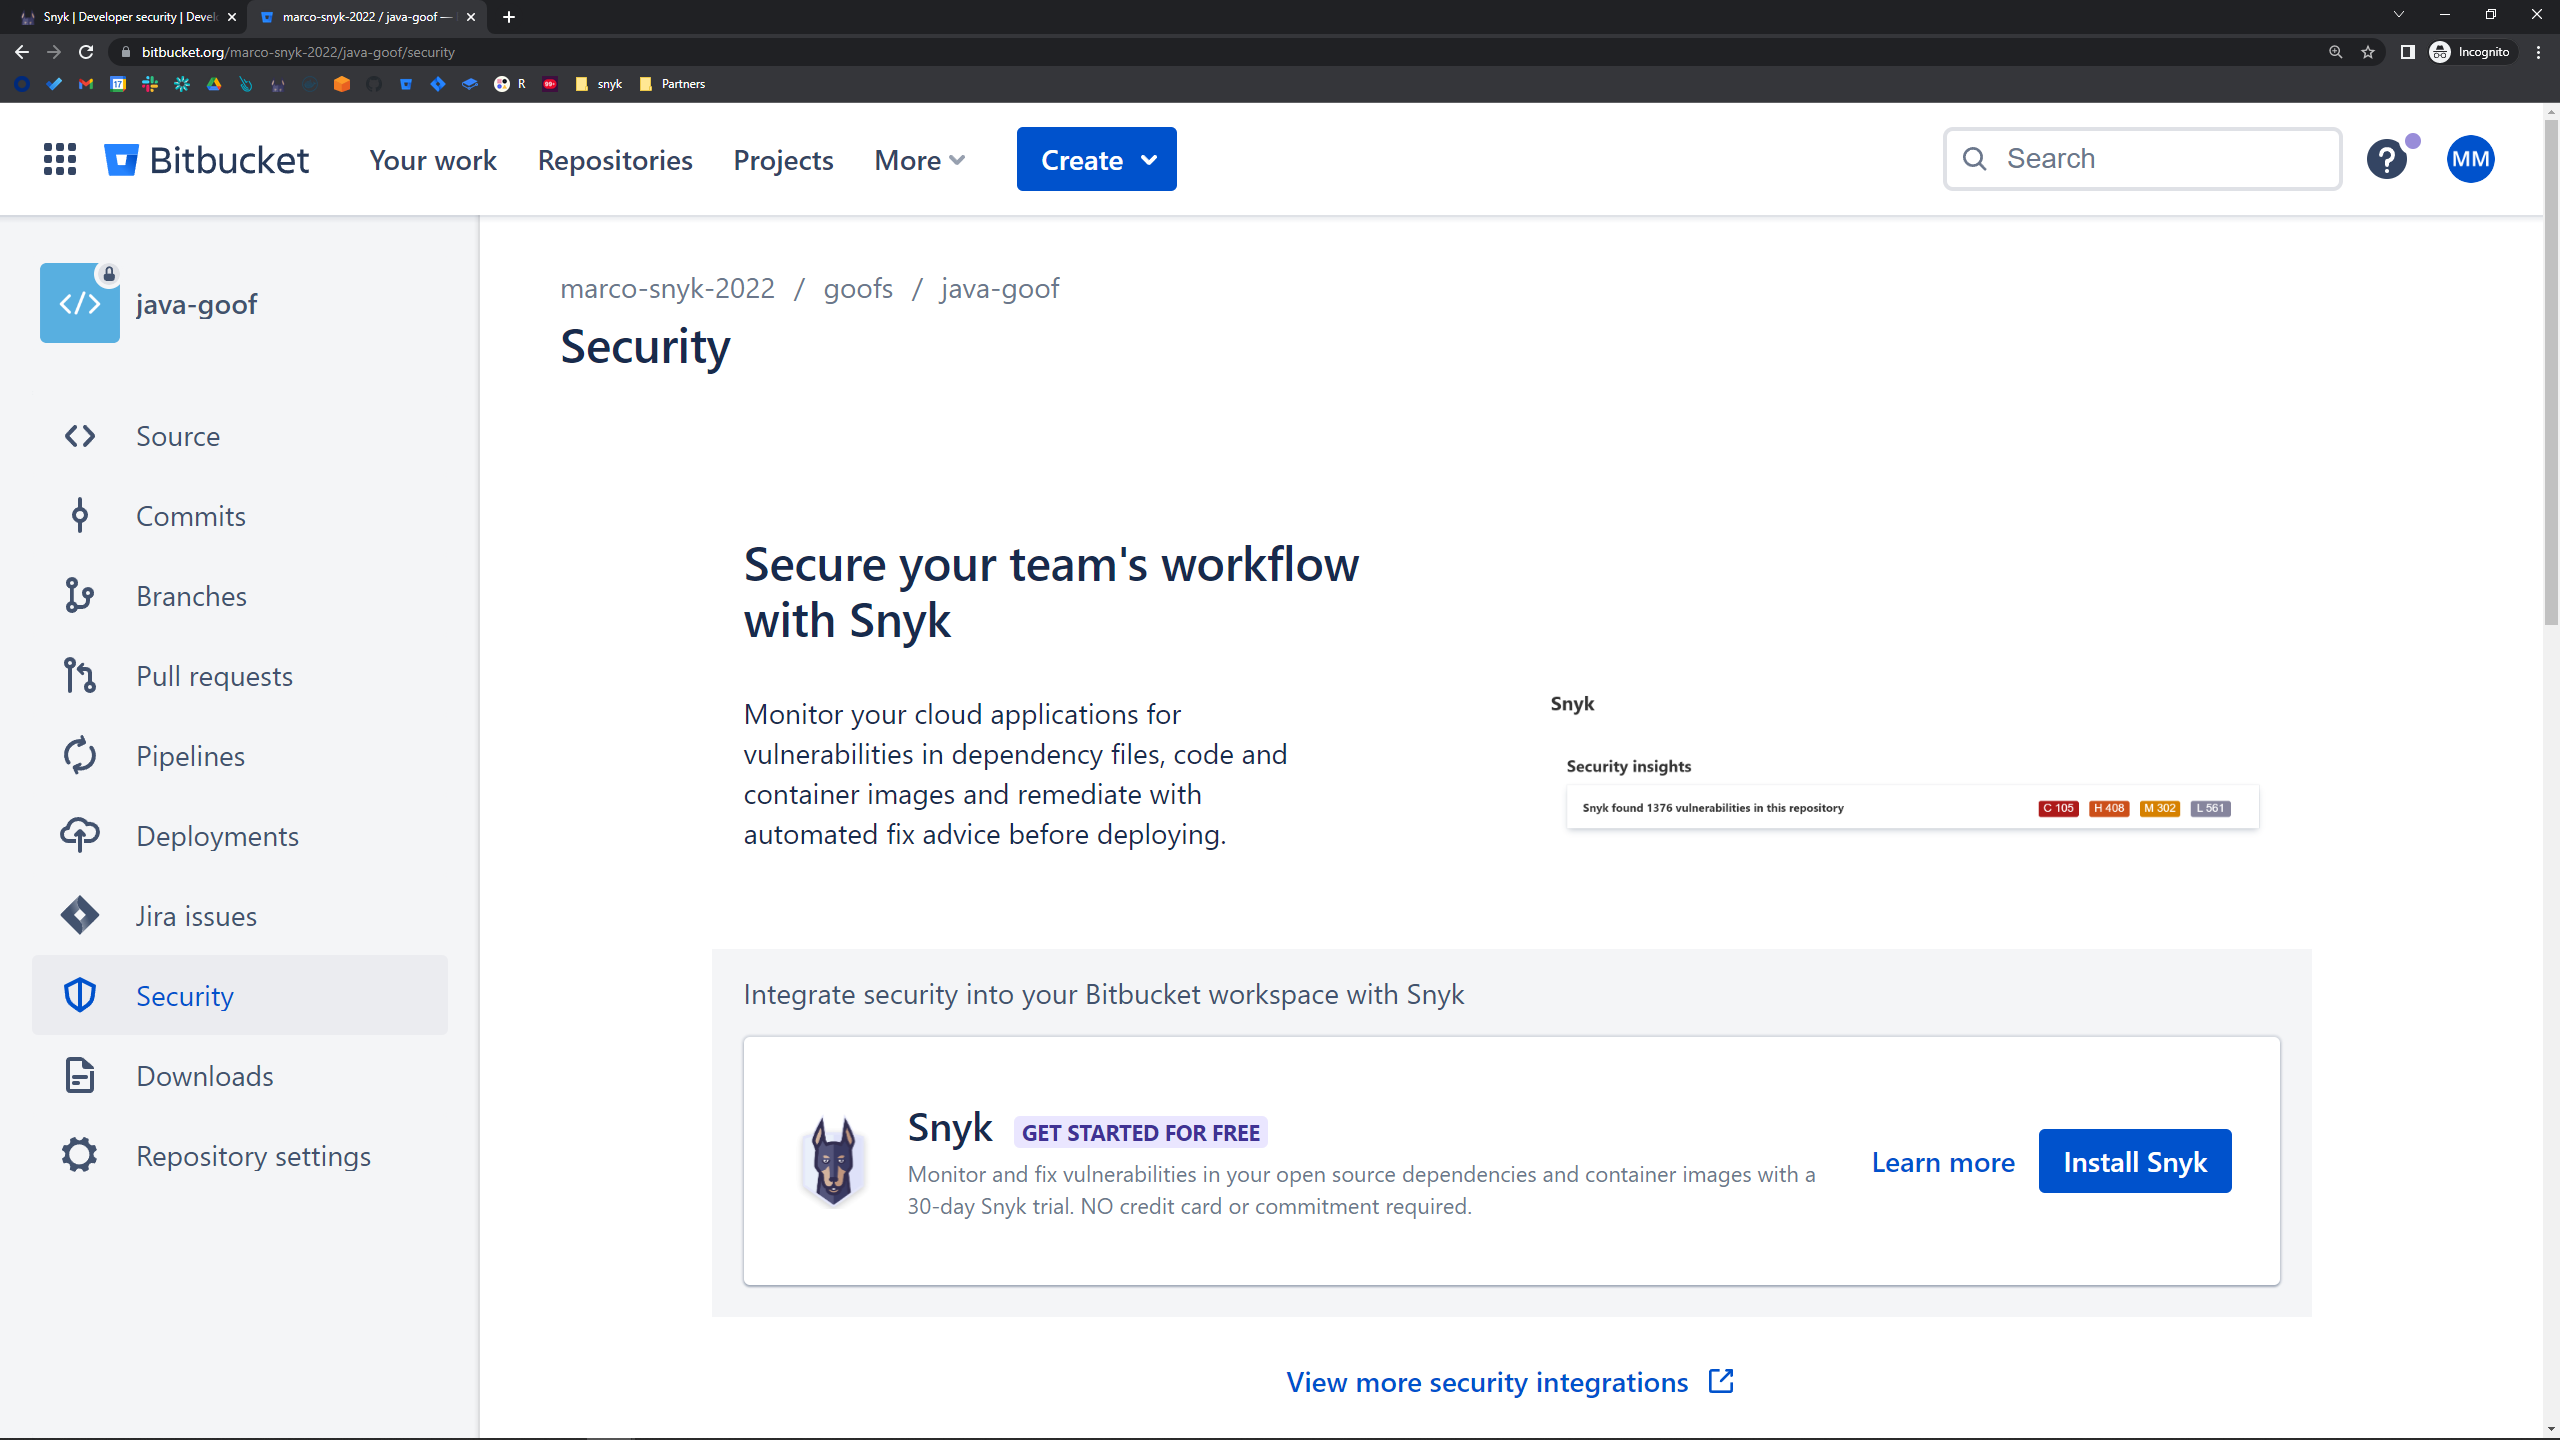The width and height of the screenshot is (2560, 1440).
Task: Click the Jira issues diamond icon
Action: pyautogui.click(x=80, y=916)
